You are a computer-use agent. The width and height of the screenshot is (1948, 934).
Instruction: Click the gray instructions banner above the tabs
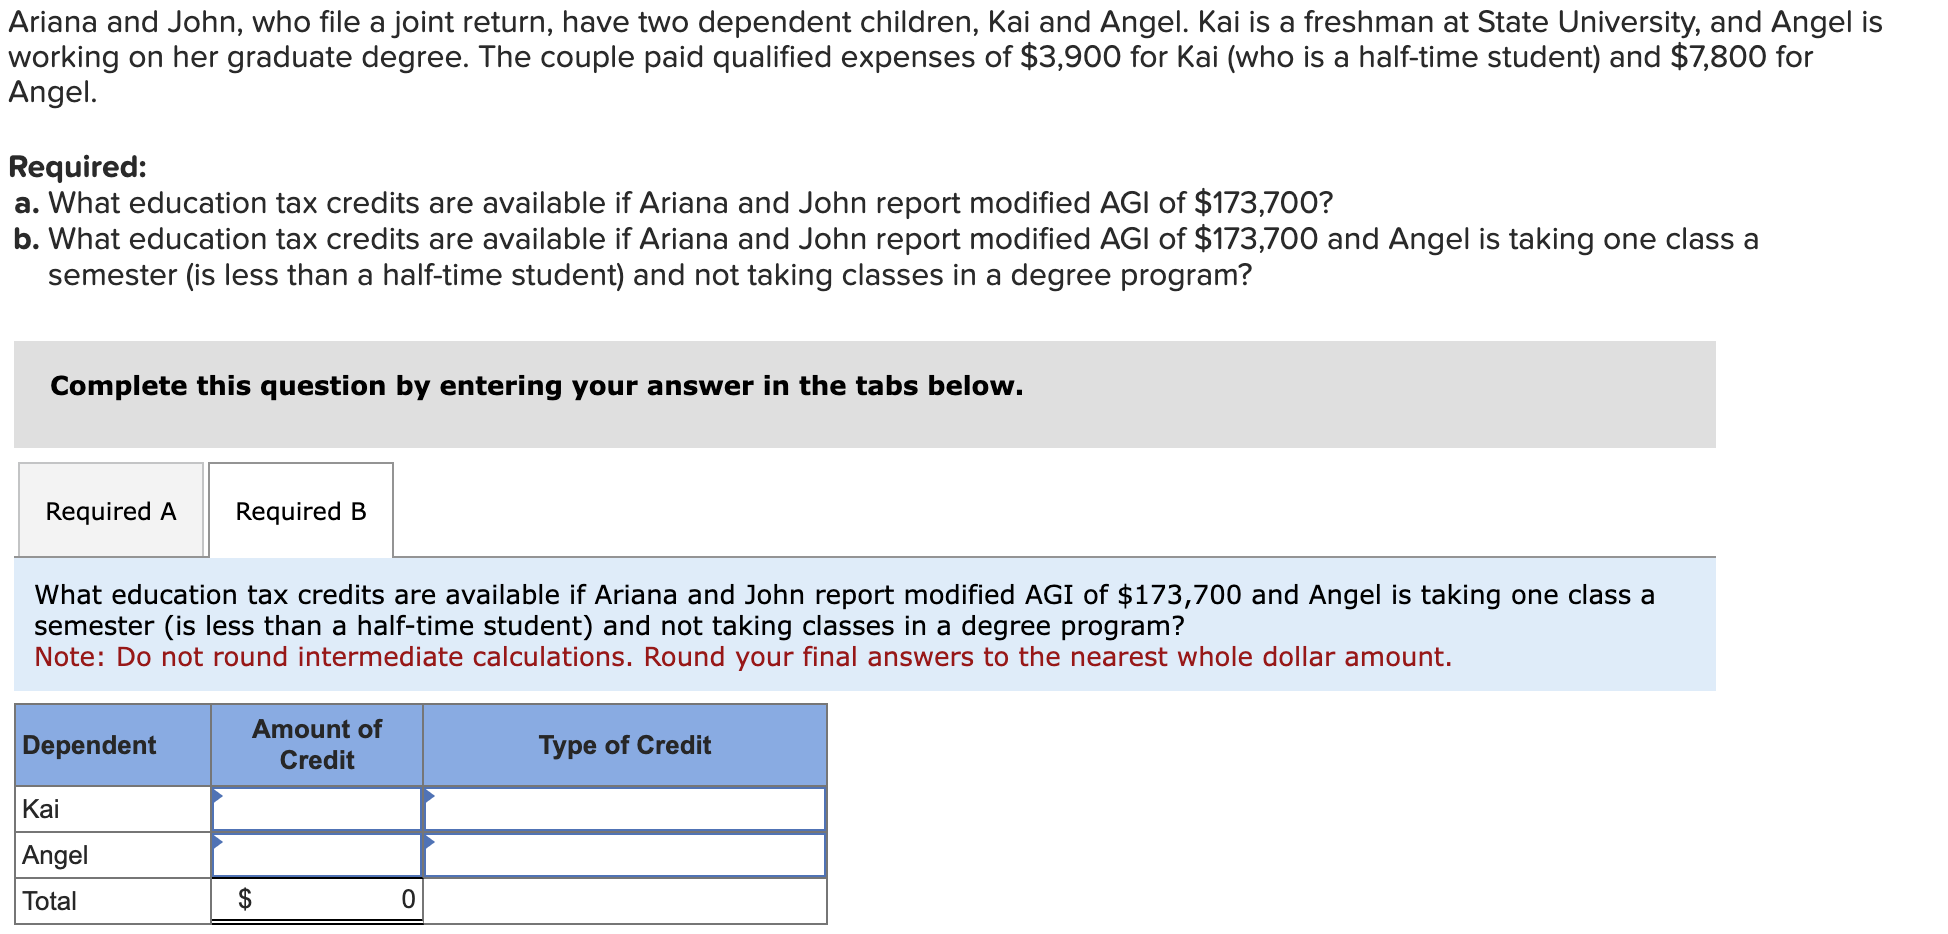click(536, 386)
